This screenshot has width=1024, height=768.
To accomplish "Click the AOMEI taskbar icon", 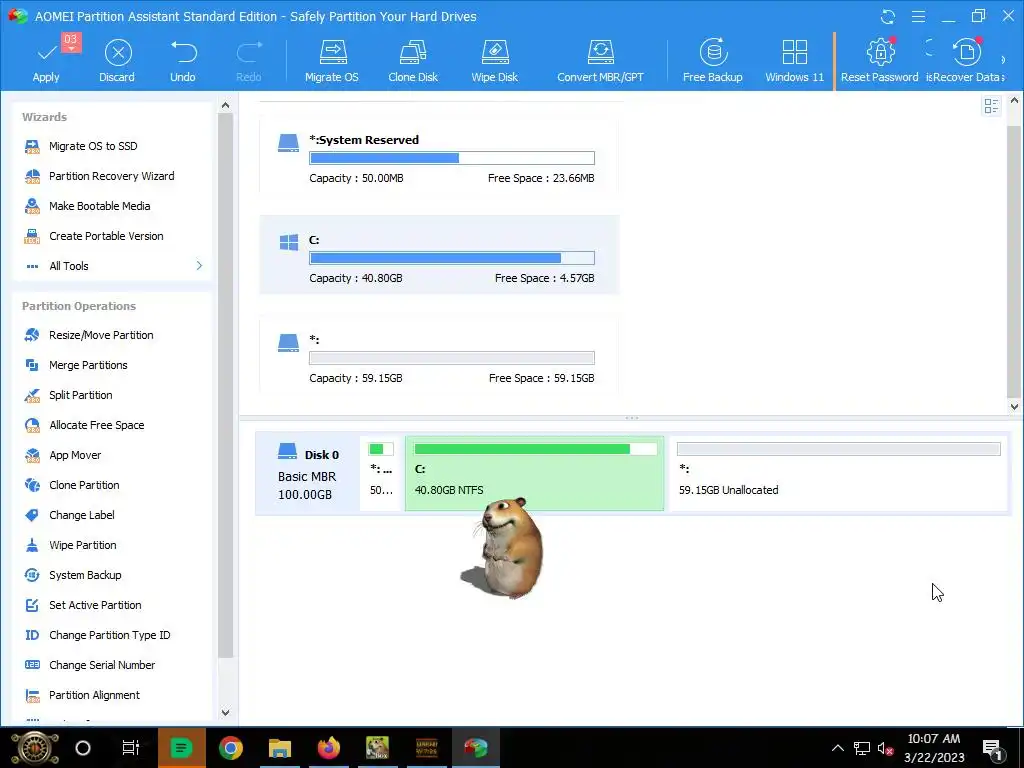I will 475,748.
